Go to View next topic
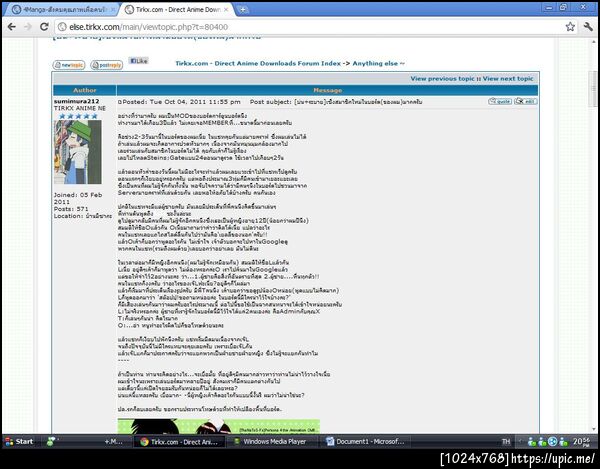600x469 pixels. 508,78
